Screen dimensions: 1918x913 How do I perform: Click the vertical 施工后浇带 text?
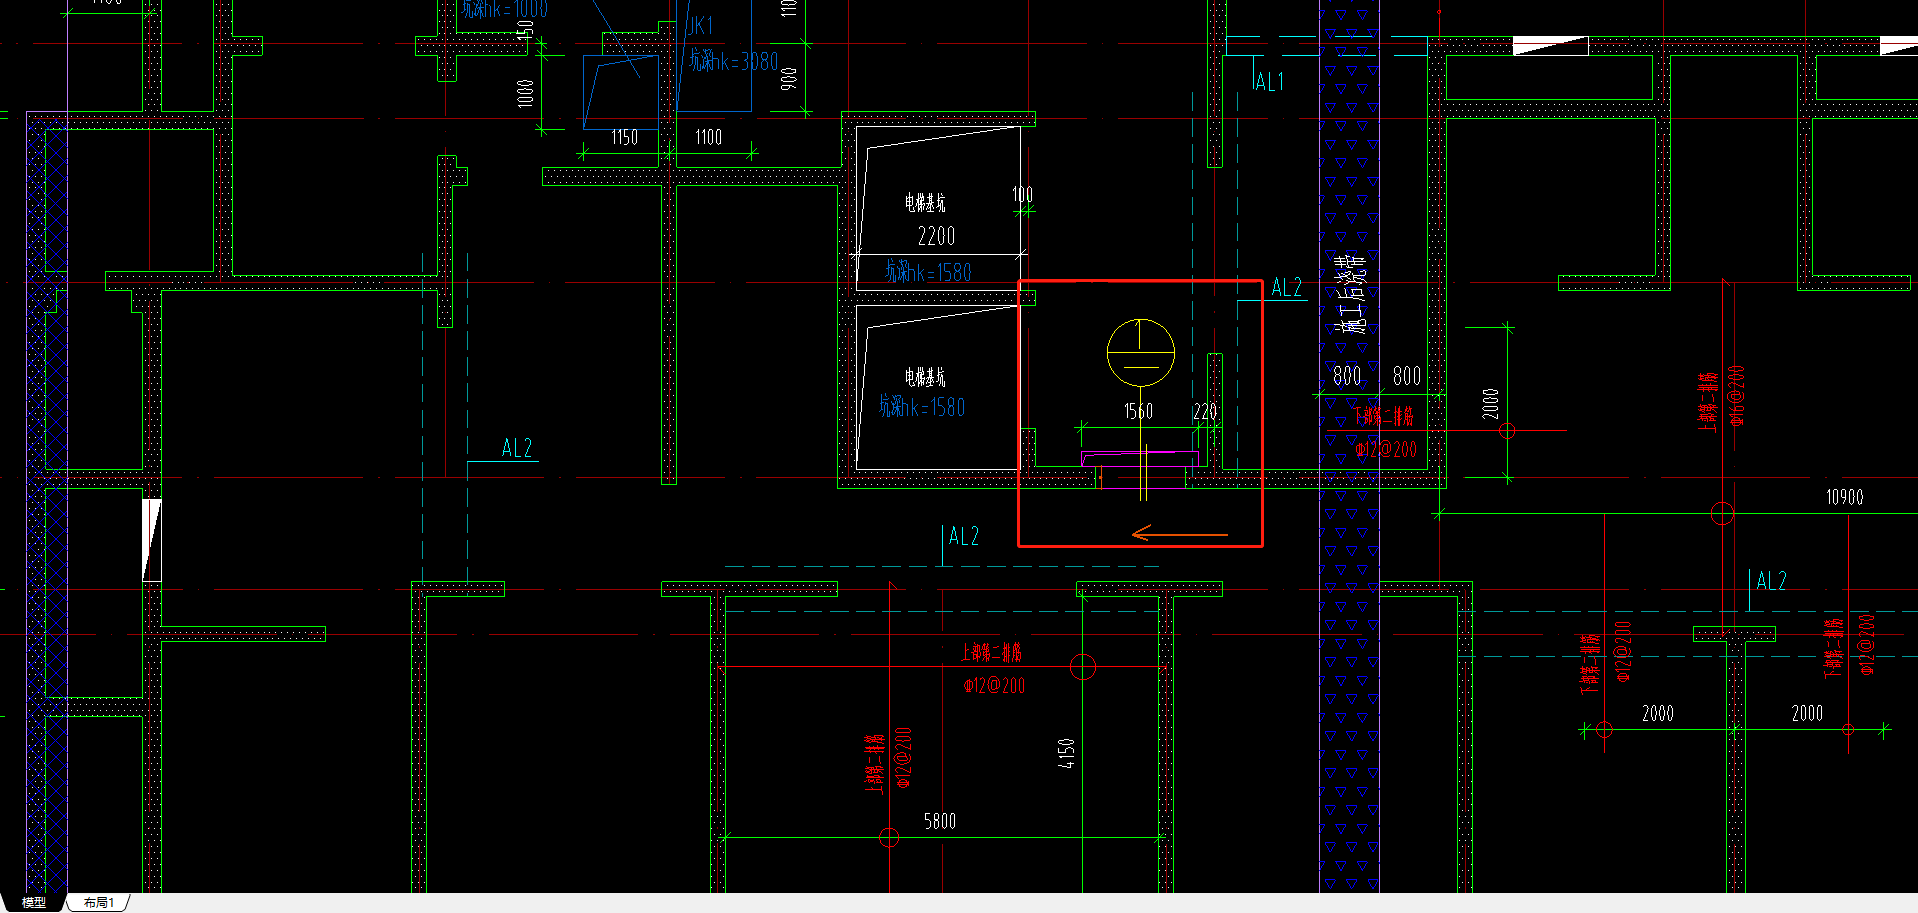pos(1352,293)
